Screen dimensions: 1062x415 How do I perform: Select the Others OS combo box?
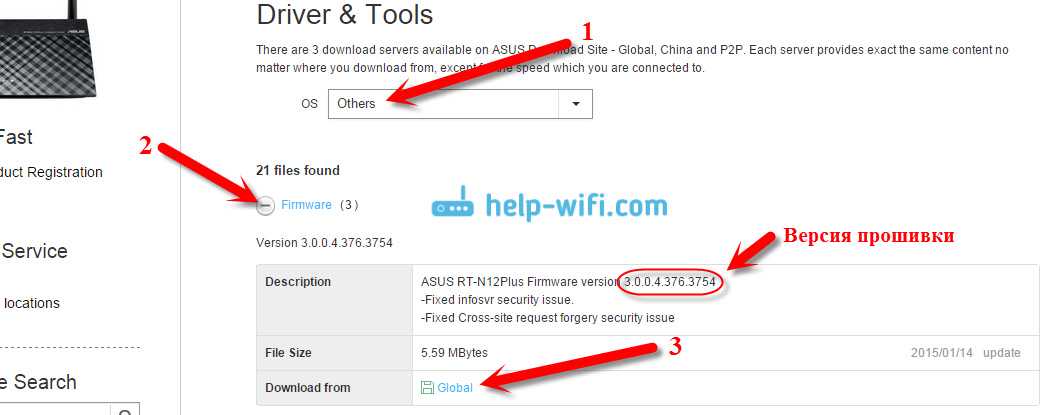tap(461, 104)
